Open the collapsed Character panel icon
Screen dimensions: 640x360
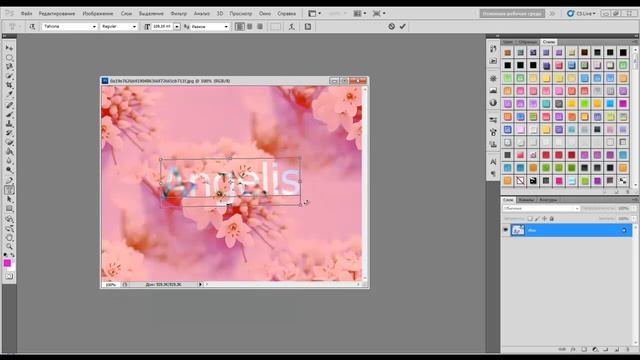pos(493,162)
